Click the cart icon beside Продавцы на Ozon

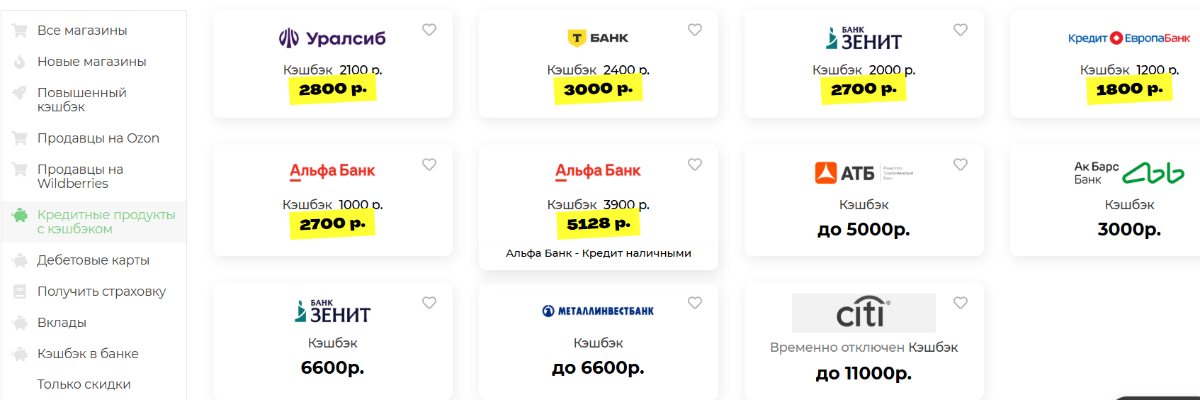point(18,138)
